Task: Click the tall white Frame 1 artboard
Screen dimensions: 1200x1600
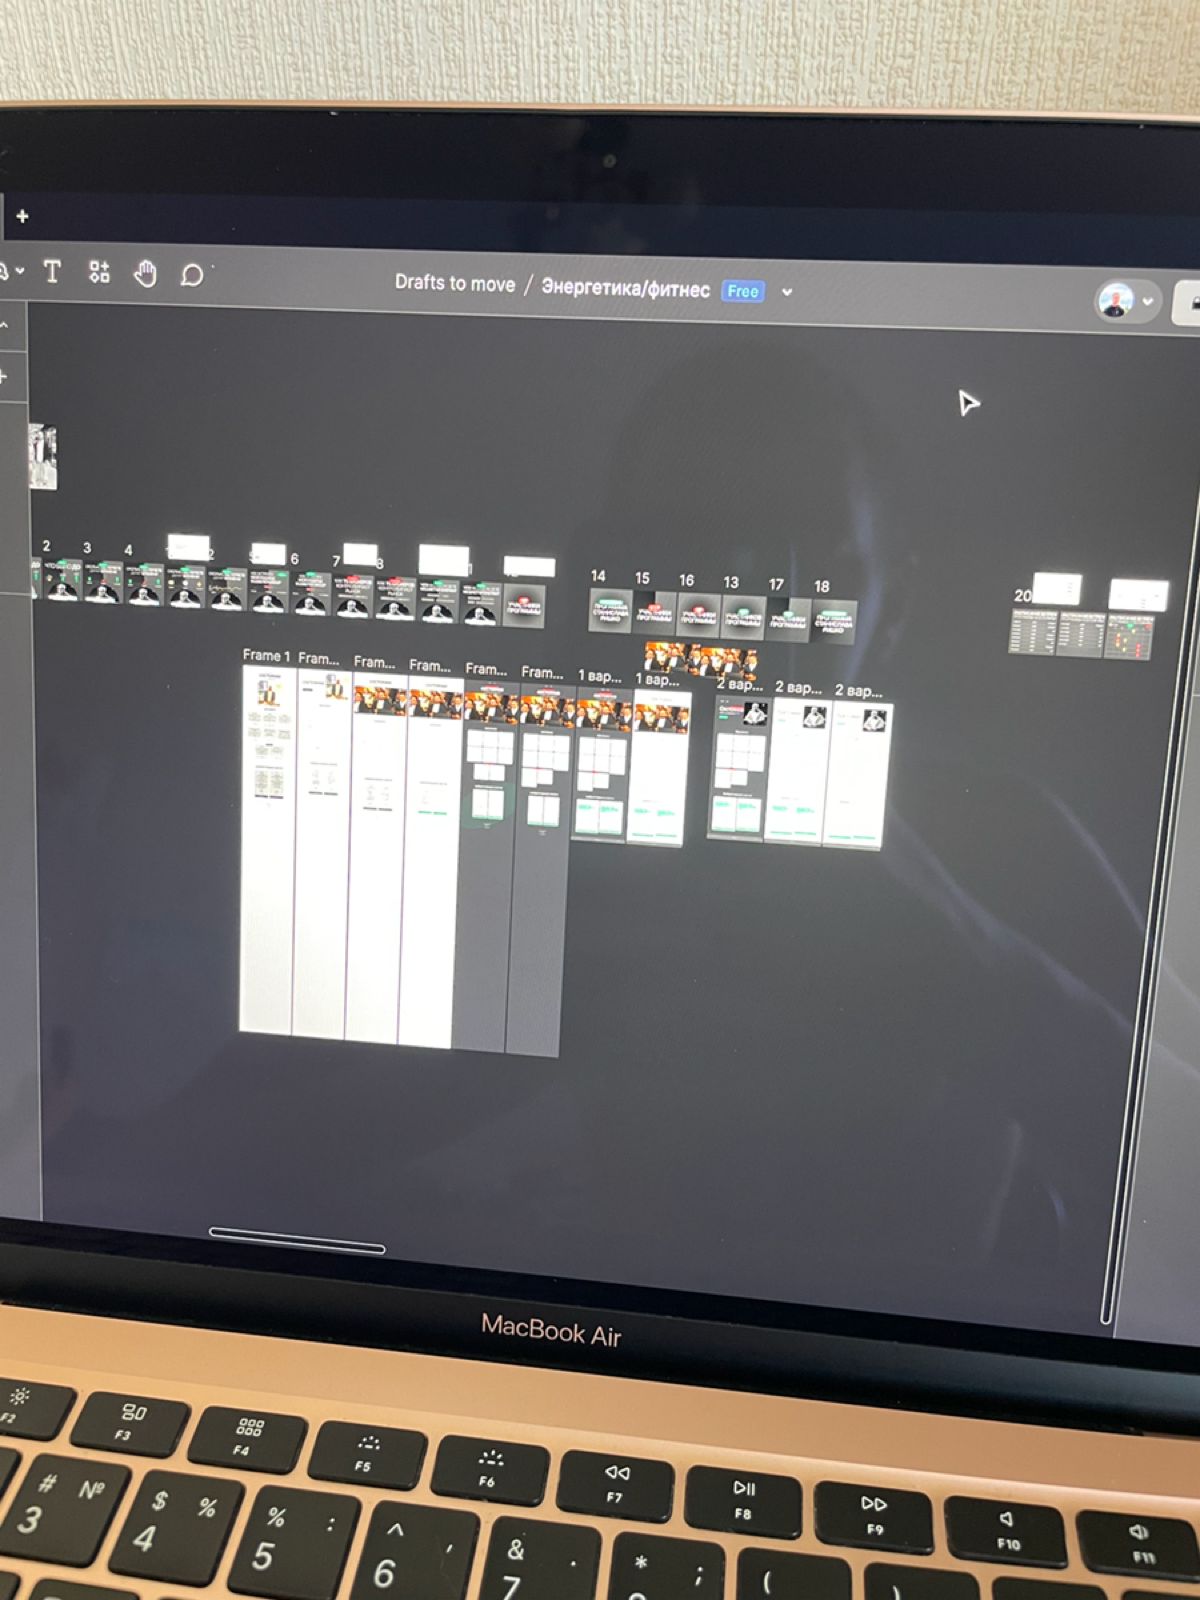Action: click(266, 850)
